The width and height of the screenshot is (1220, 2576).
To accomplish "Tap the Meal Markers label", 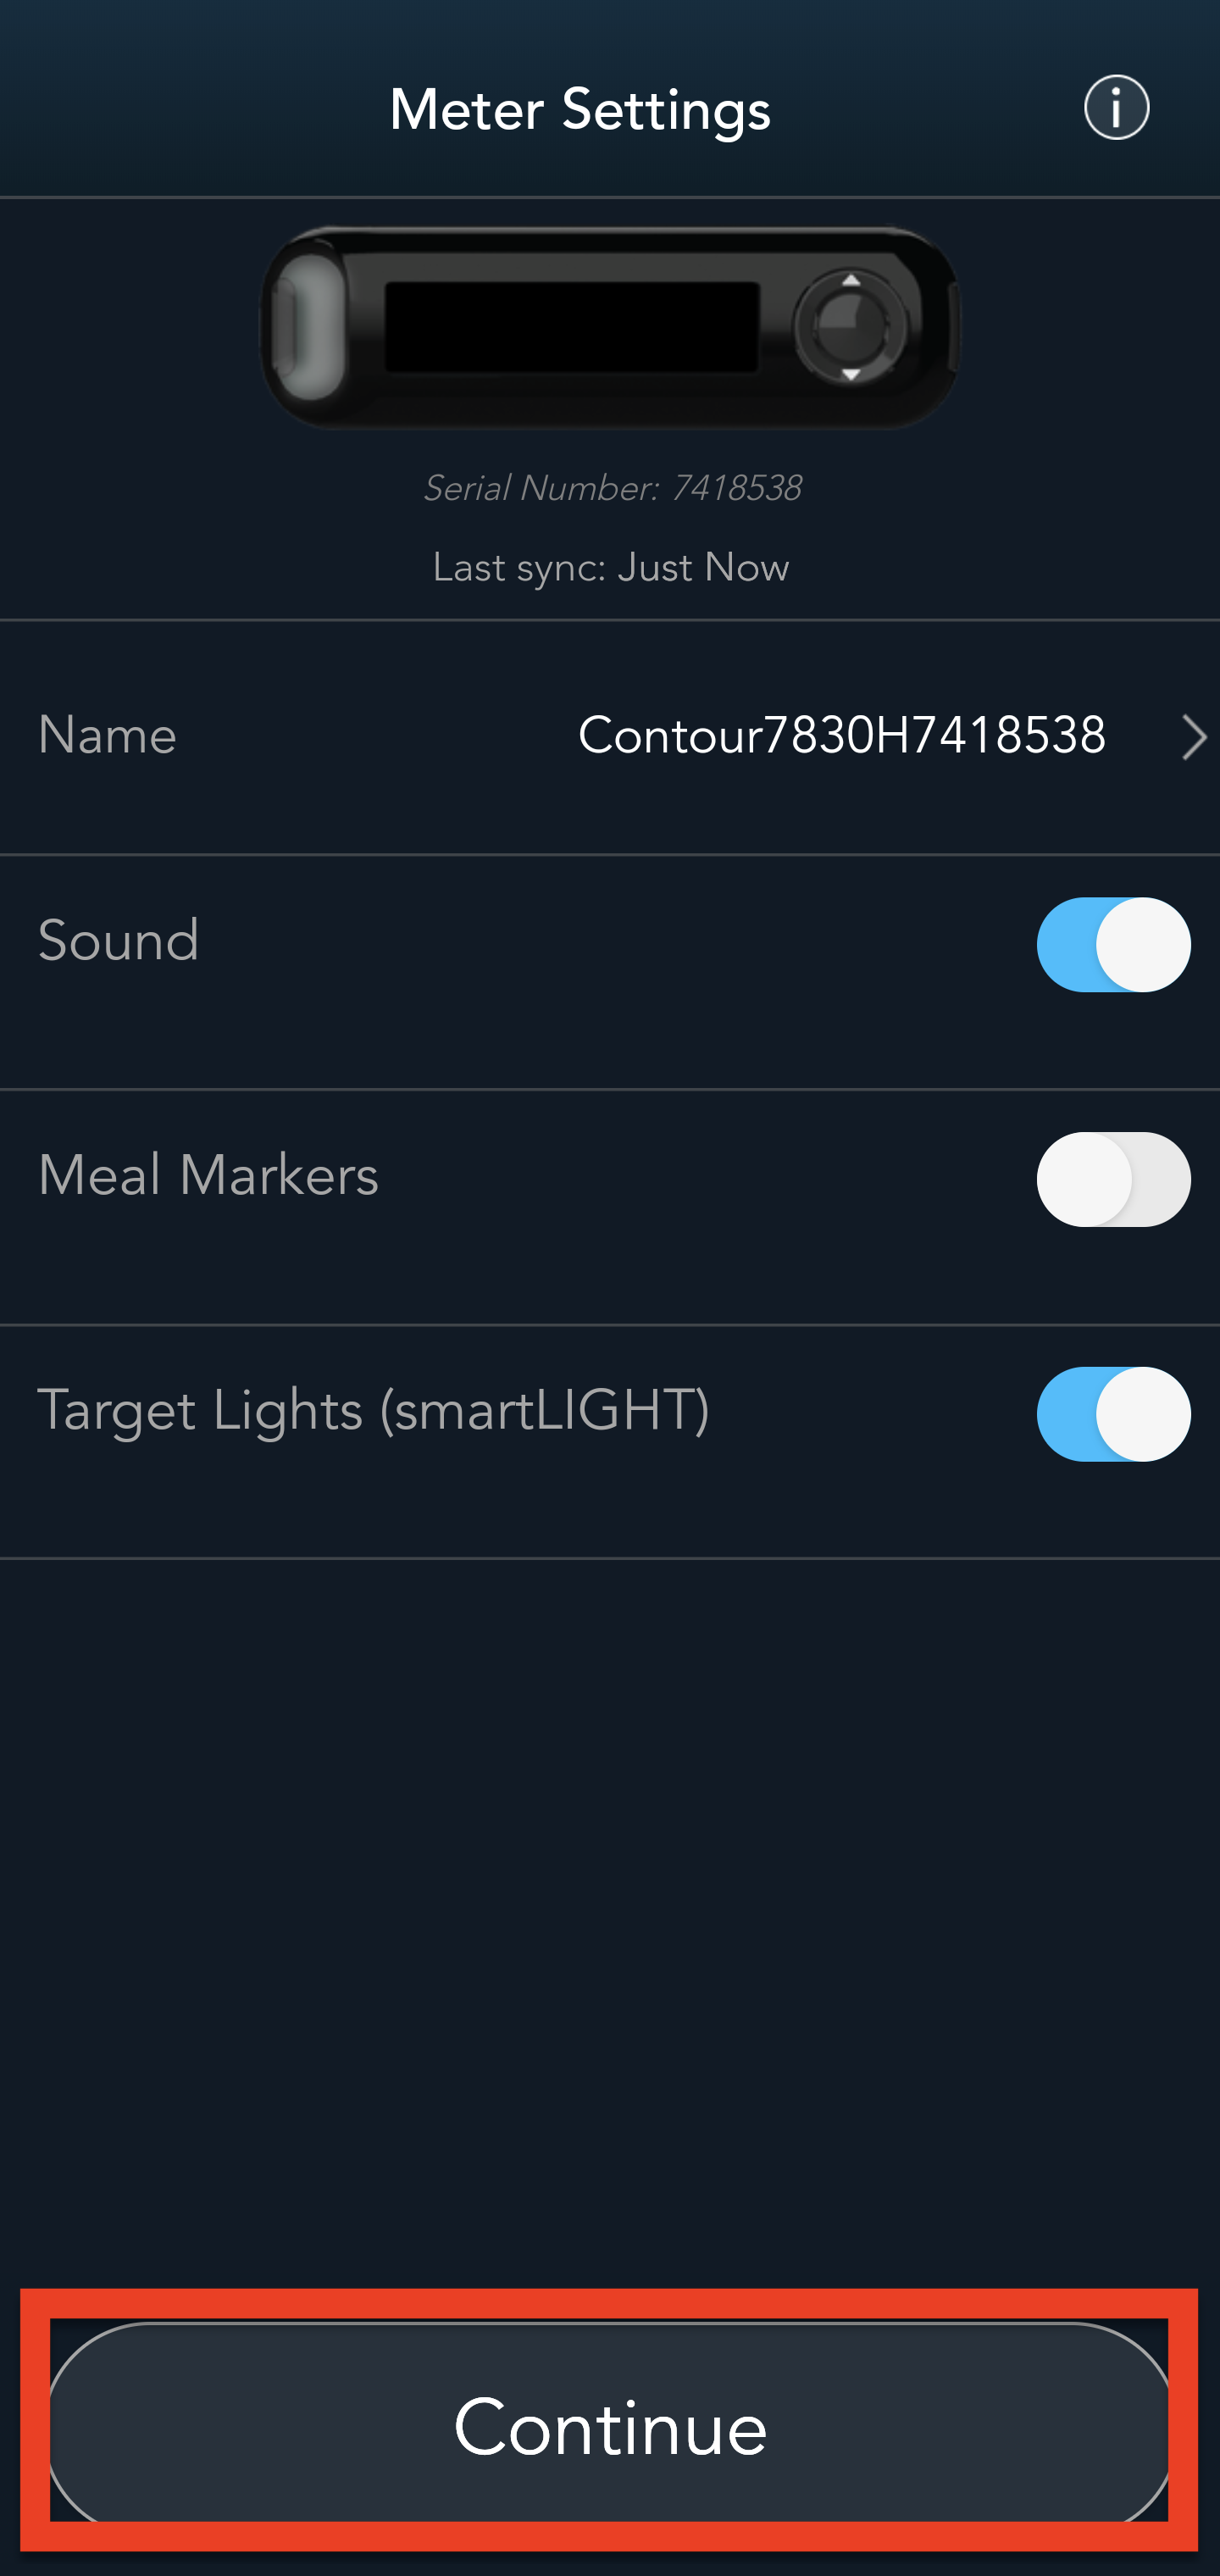I will 208,1175.
